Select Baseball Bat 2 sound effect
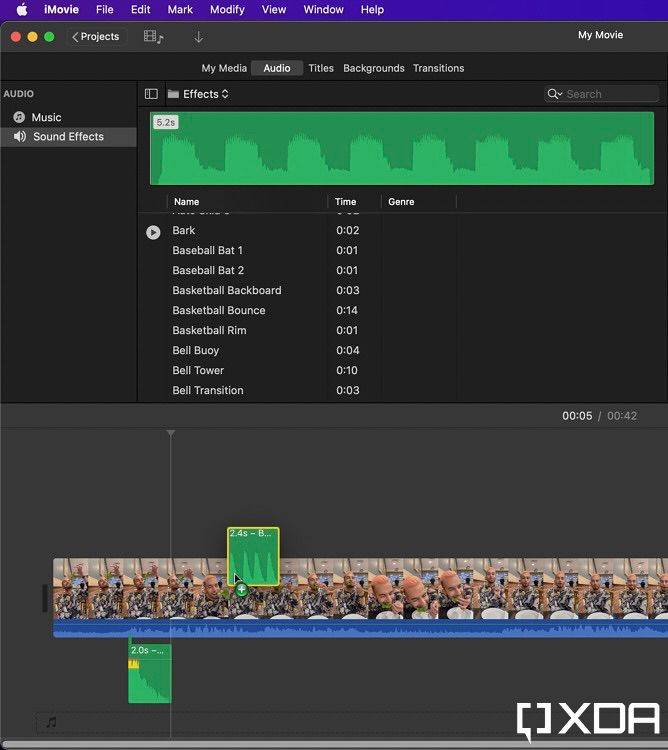 point(402,271)
